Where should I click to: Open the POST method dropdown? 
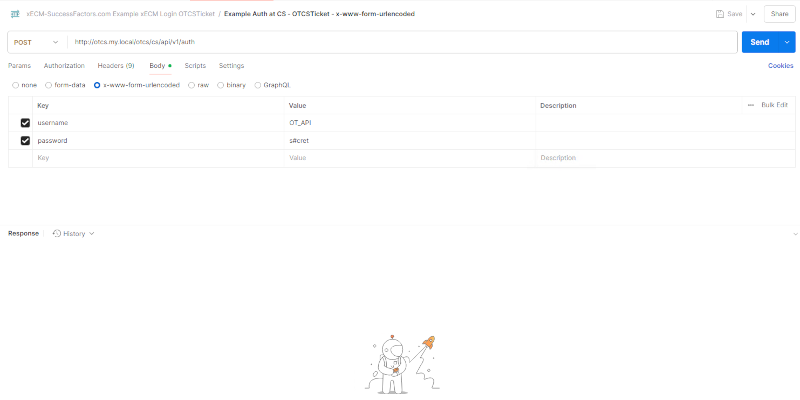pos(37,42)
